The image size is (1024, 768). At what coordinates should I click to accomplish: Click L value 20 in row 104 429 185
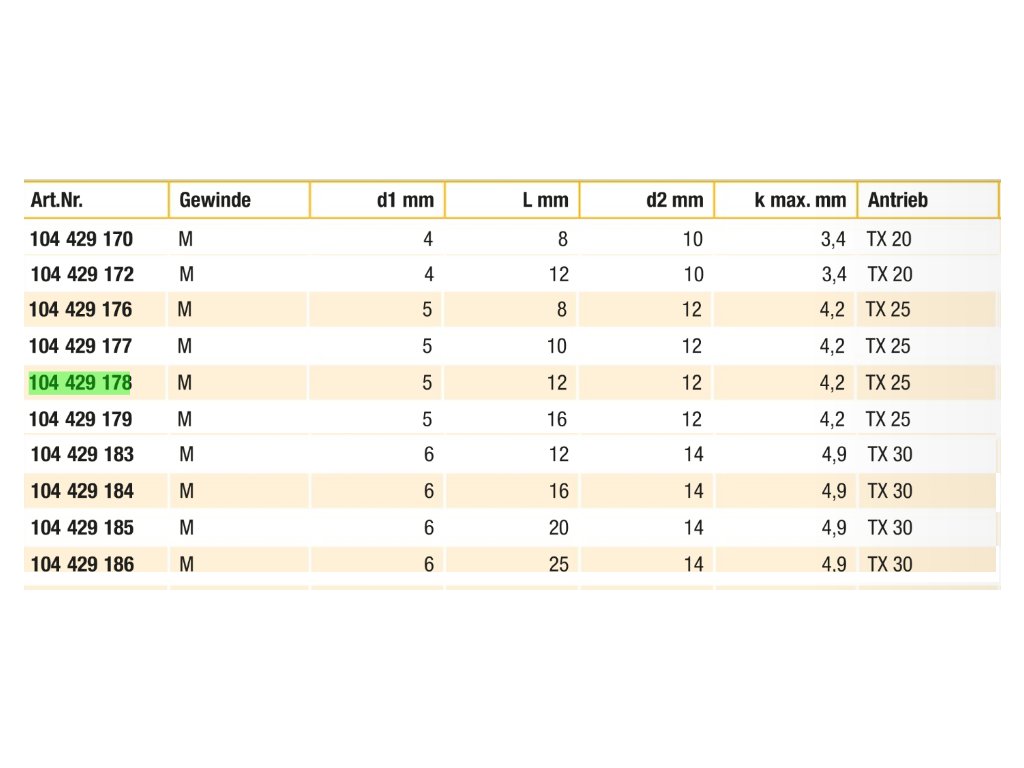click(558, 527)
